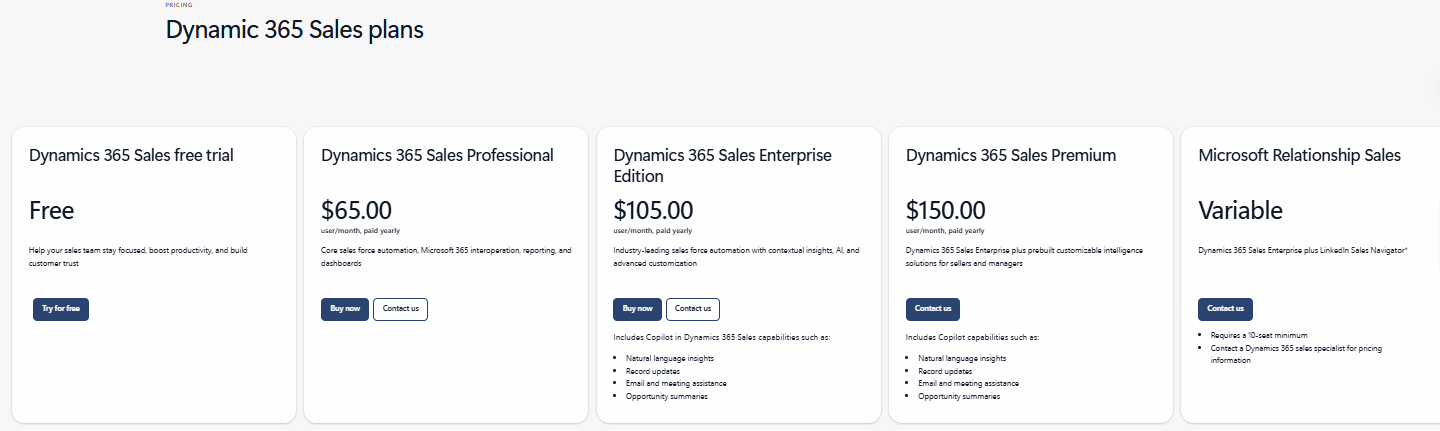Click the $105.00 price
The width and height of the screenshot is (1440, 431).
point(653,211)
